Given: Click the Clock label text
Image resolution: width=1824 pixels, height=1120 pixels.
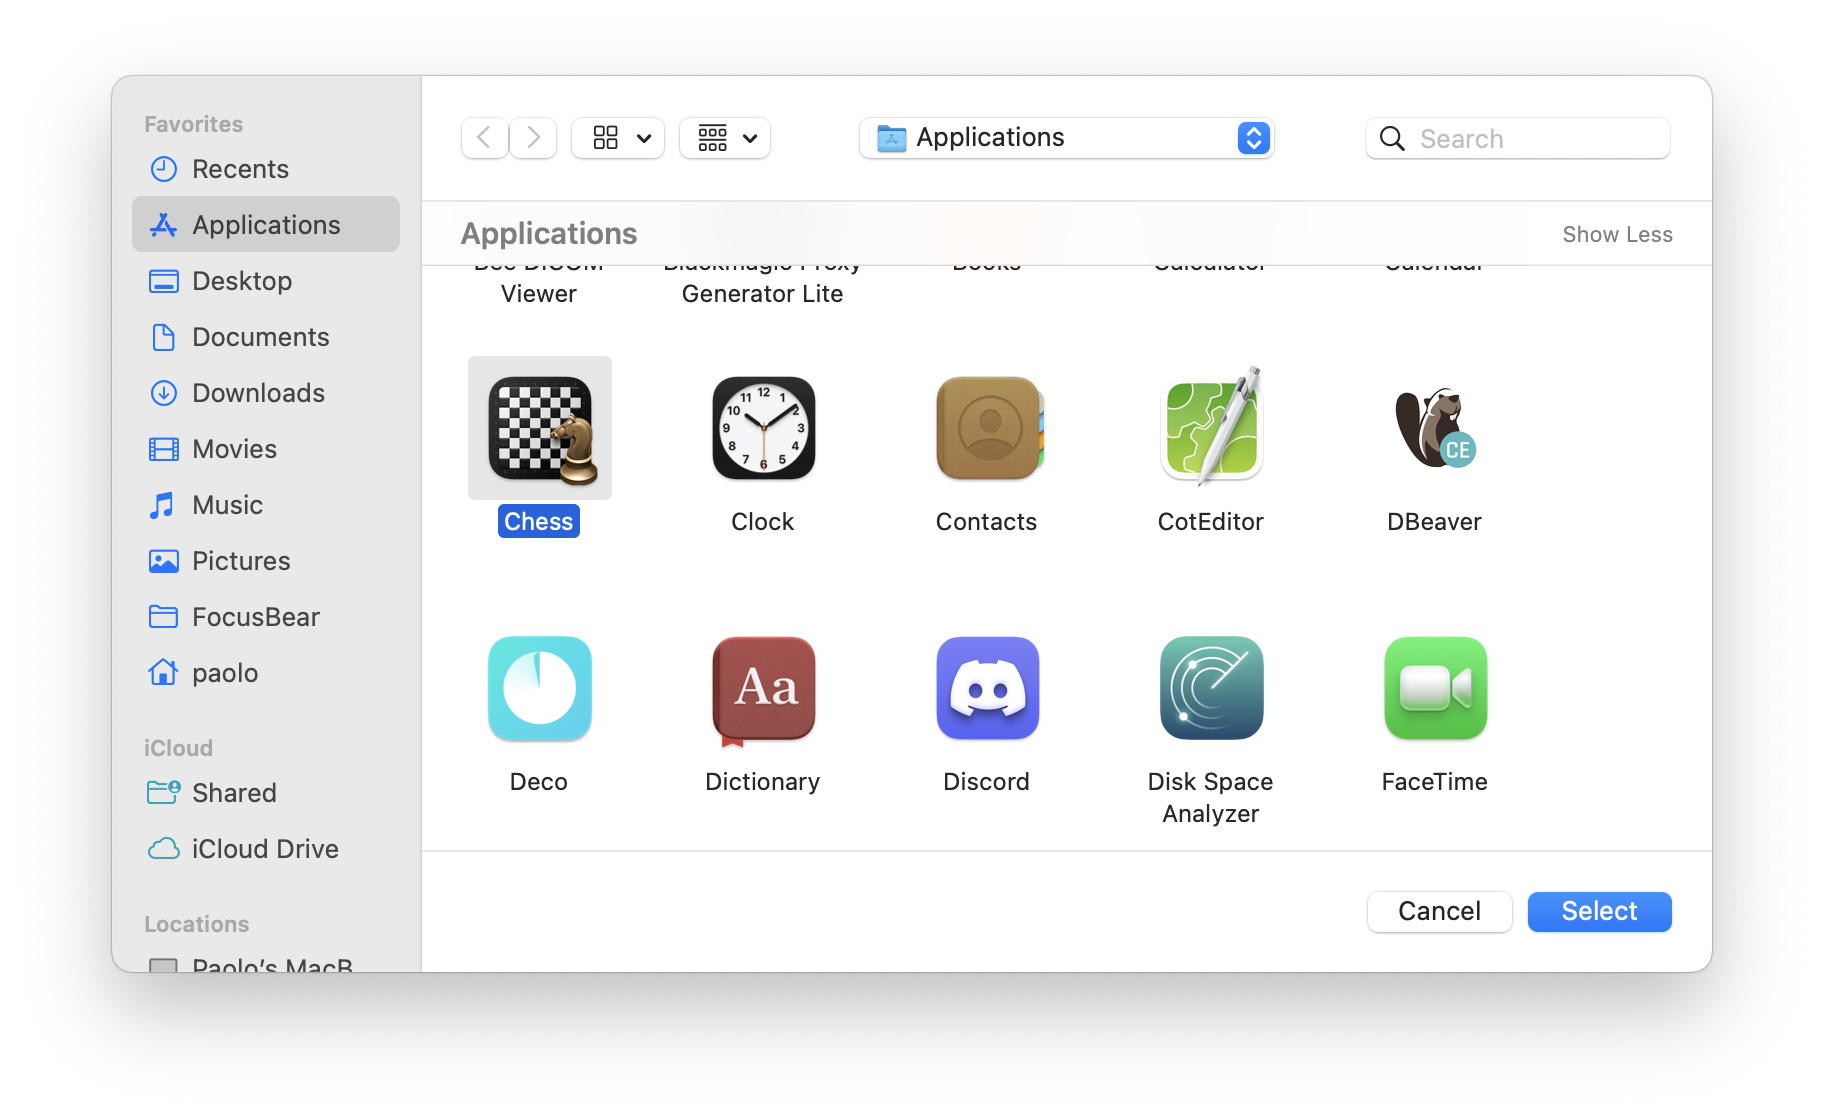Looking at the screenshot, I should 763,521.
